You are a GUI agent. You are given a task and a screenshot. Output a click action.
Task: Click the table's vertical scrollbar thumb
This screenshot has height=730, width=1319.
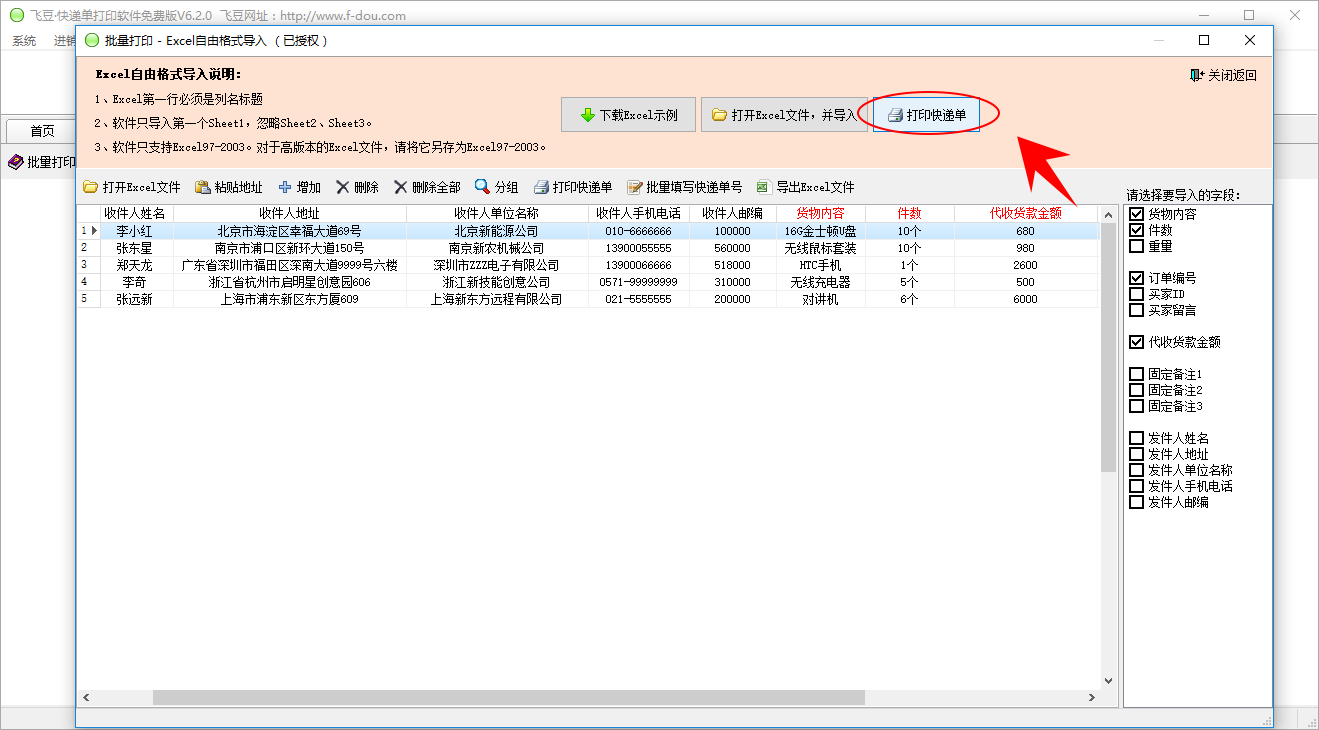(1108, 347)
